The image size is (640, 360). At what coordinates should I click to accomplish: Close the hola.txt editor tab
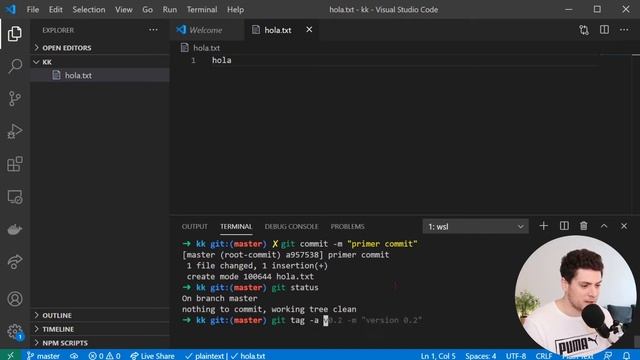(x=309, y=30)
